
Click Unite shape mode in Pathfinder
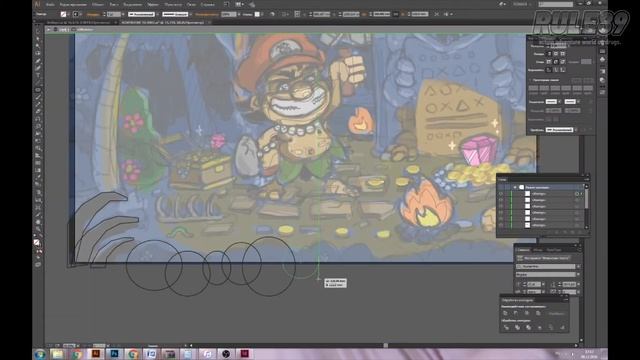point(505,313)
